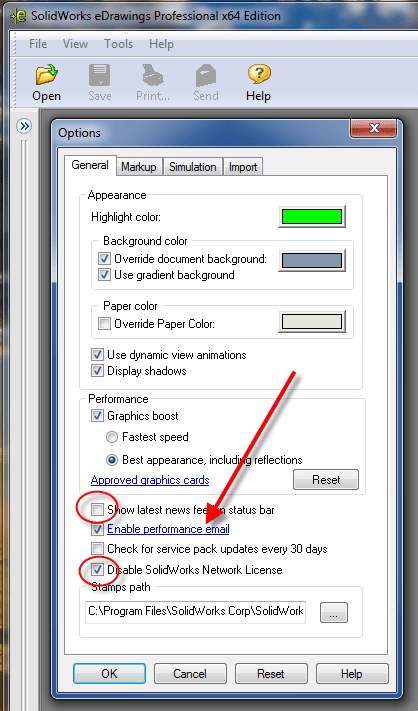
Task: Switch to the Markup tab
Action: [x=139, y=167]
